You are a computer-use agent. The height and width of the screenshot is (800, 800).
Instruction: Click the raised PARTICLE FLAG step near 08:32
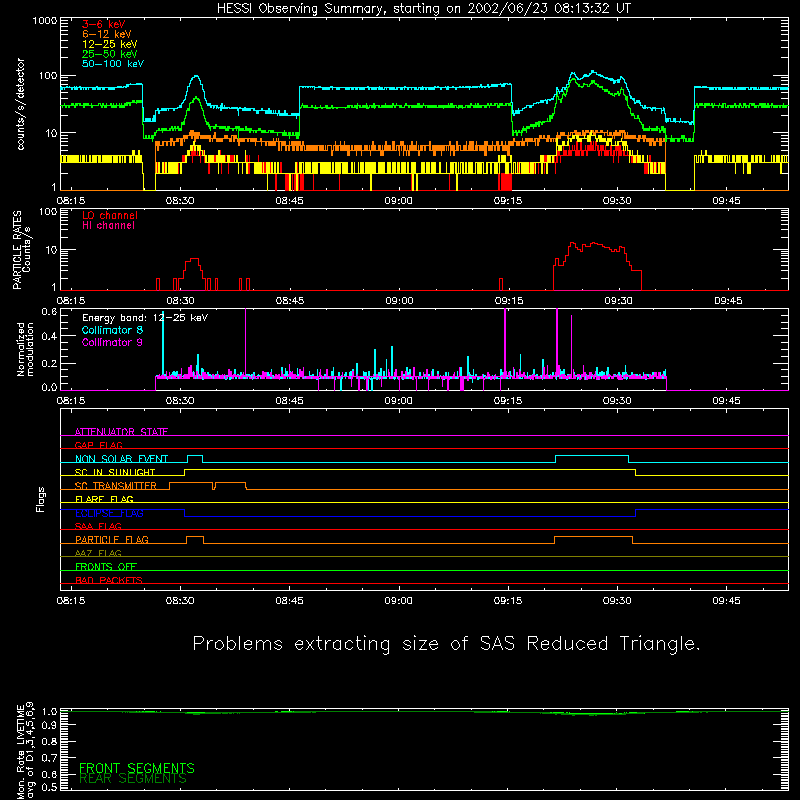[195, 537]
